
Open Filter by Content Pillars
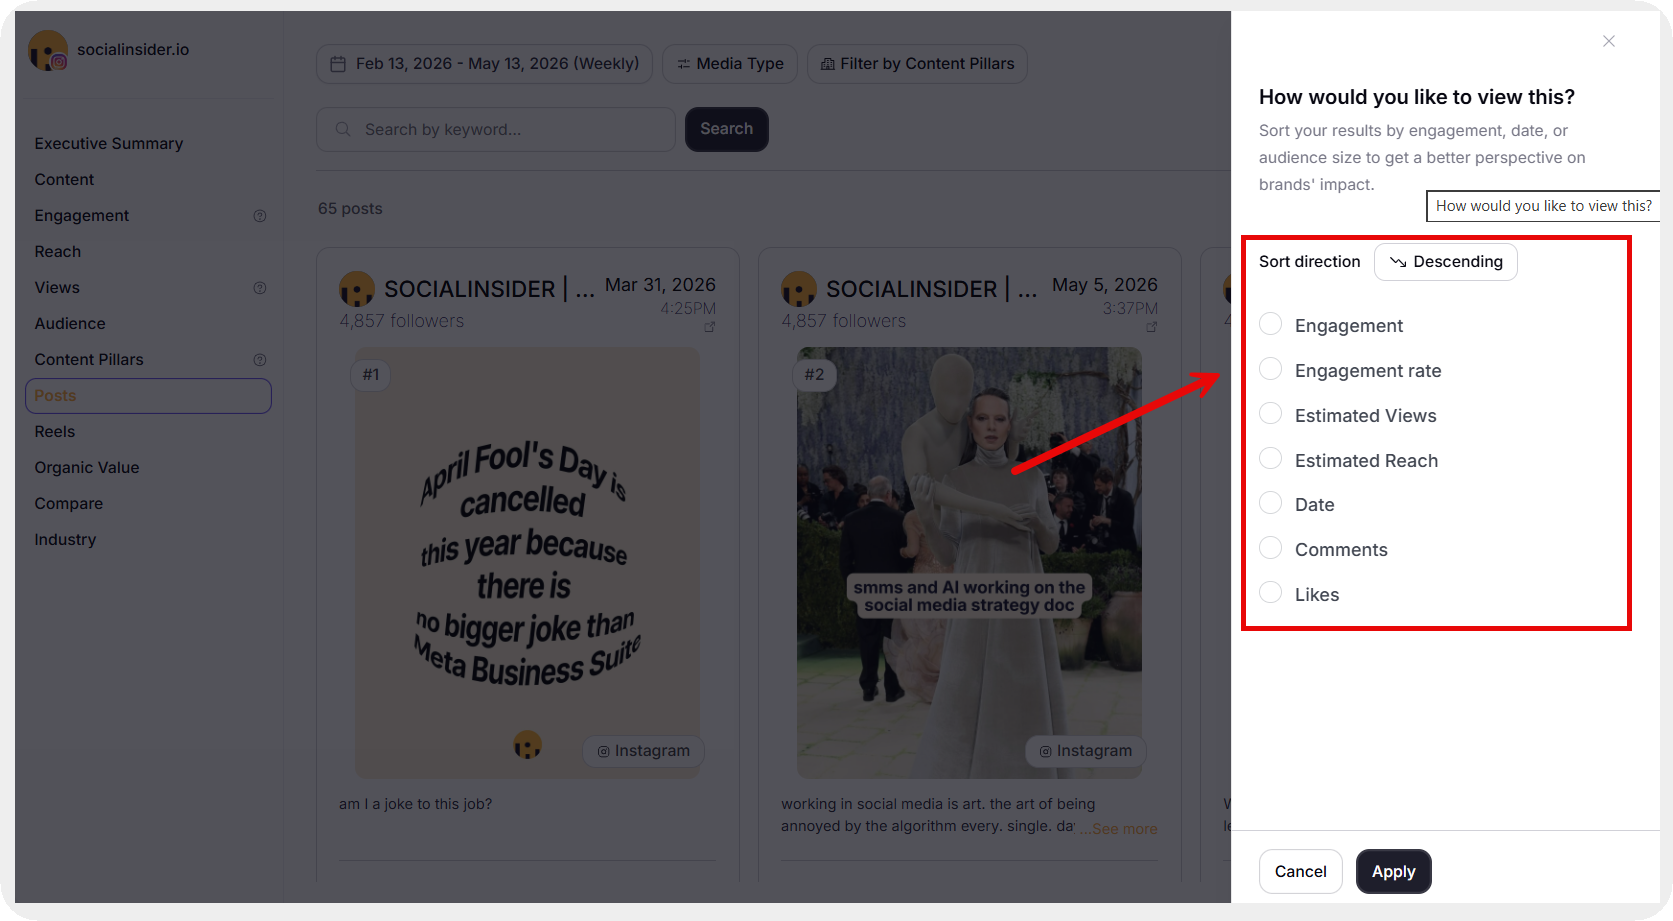(917, 64)
